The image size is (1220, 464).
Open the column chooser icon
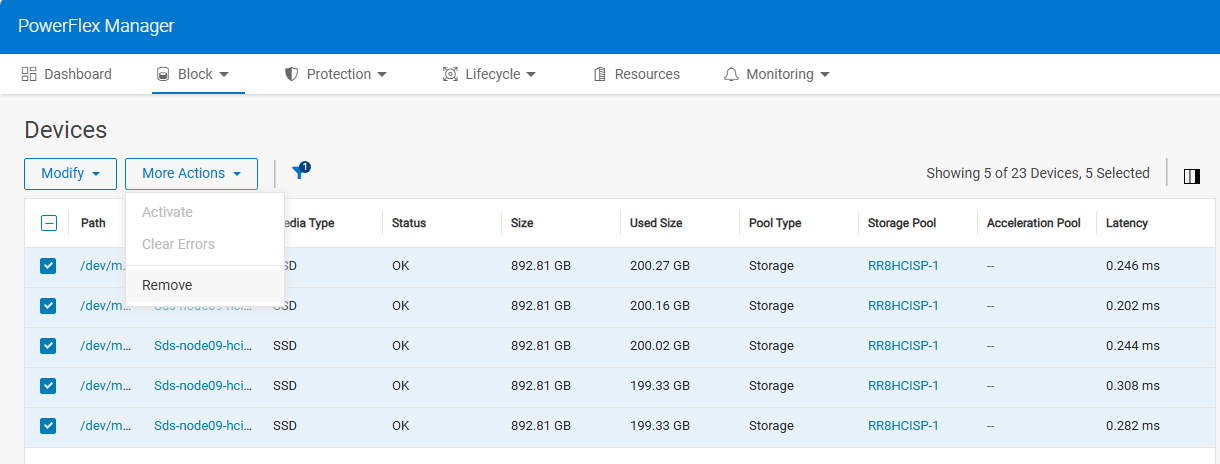(1191, 176)
